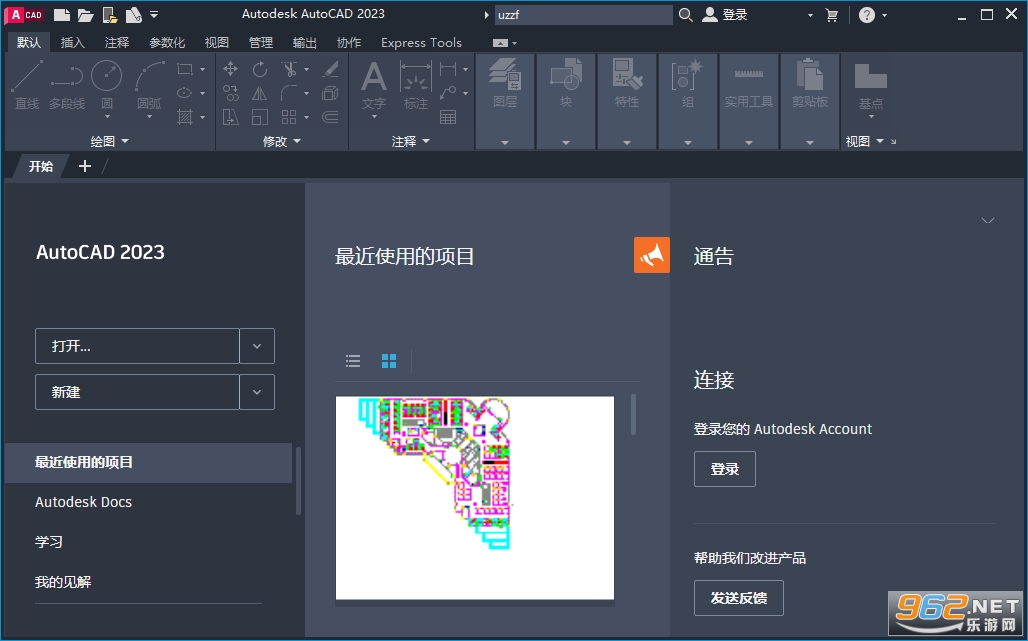Open the 管理 ribbon tab
The height and width of the screenshot is (641, 1028).
[x=260, y=43]
